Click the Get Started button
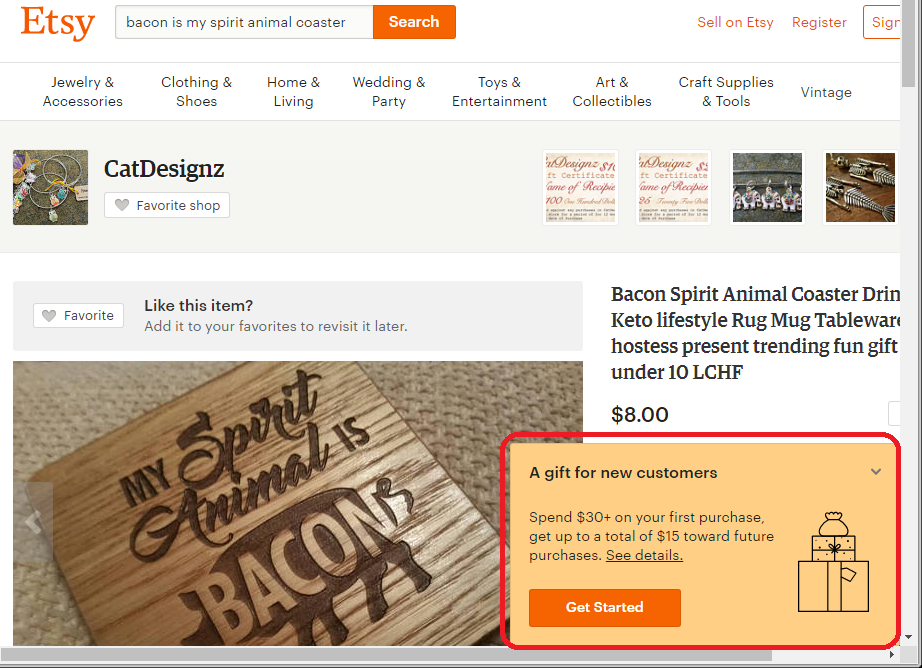This screenshot has width=922, height=668. 604,607
